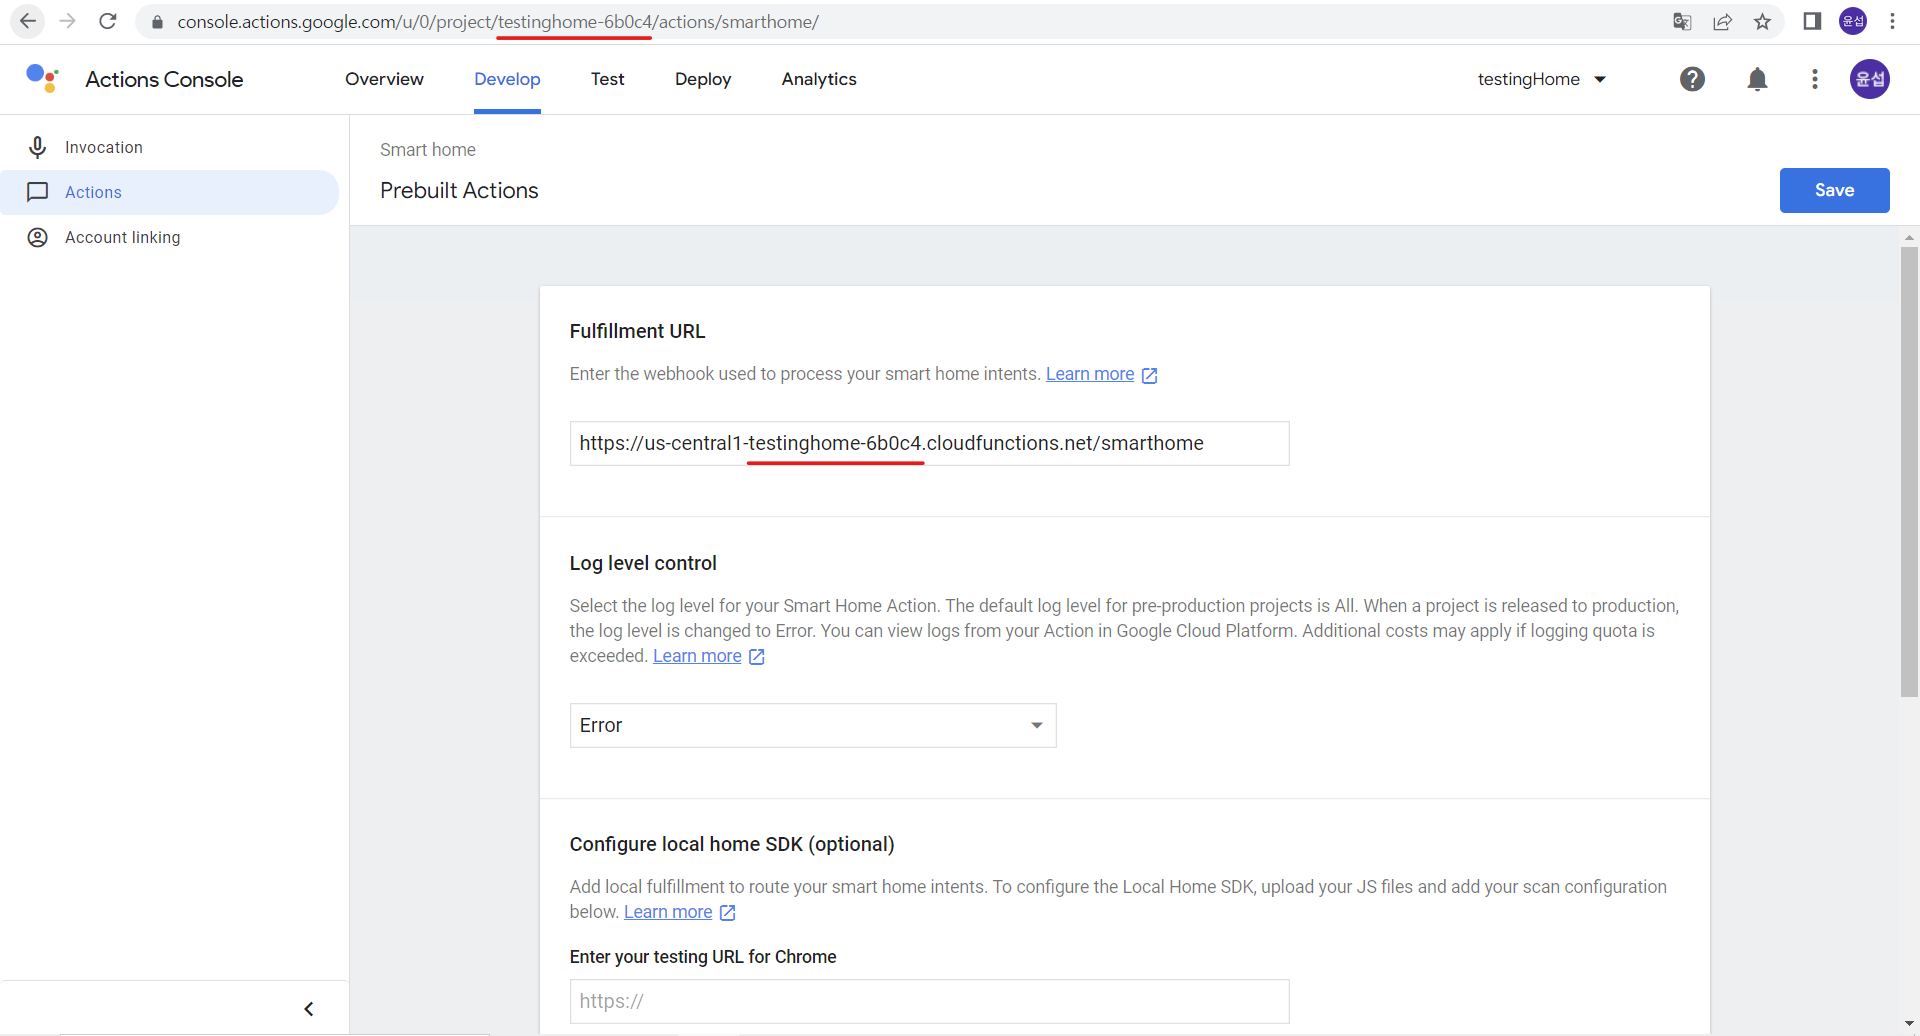Click the Fulfillment URL input field
Viewport: 1920px width, 1036px height.
(x=929, y=443)
